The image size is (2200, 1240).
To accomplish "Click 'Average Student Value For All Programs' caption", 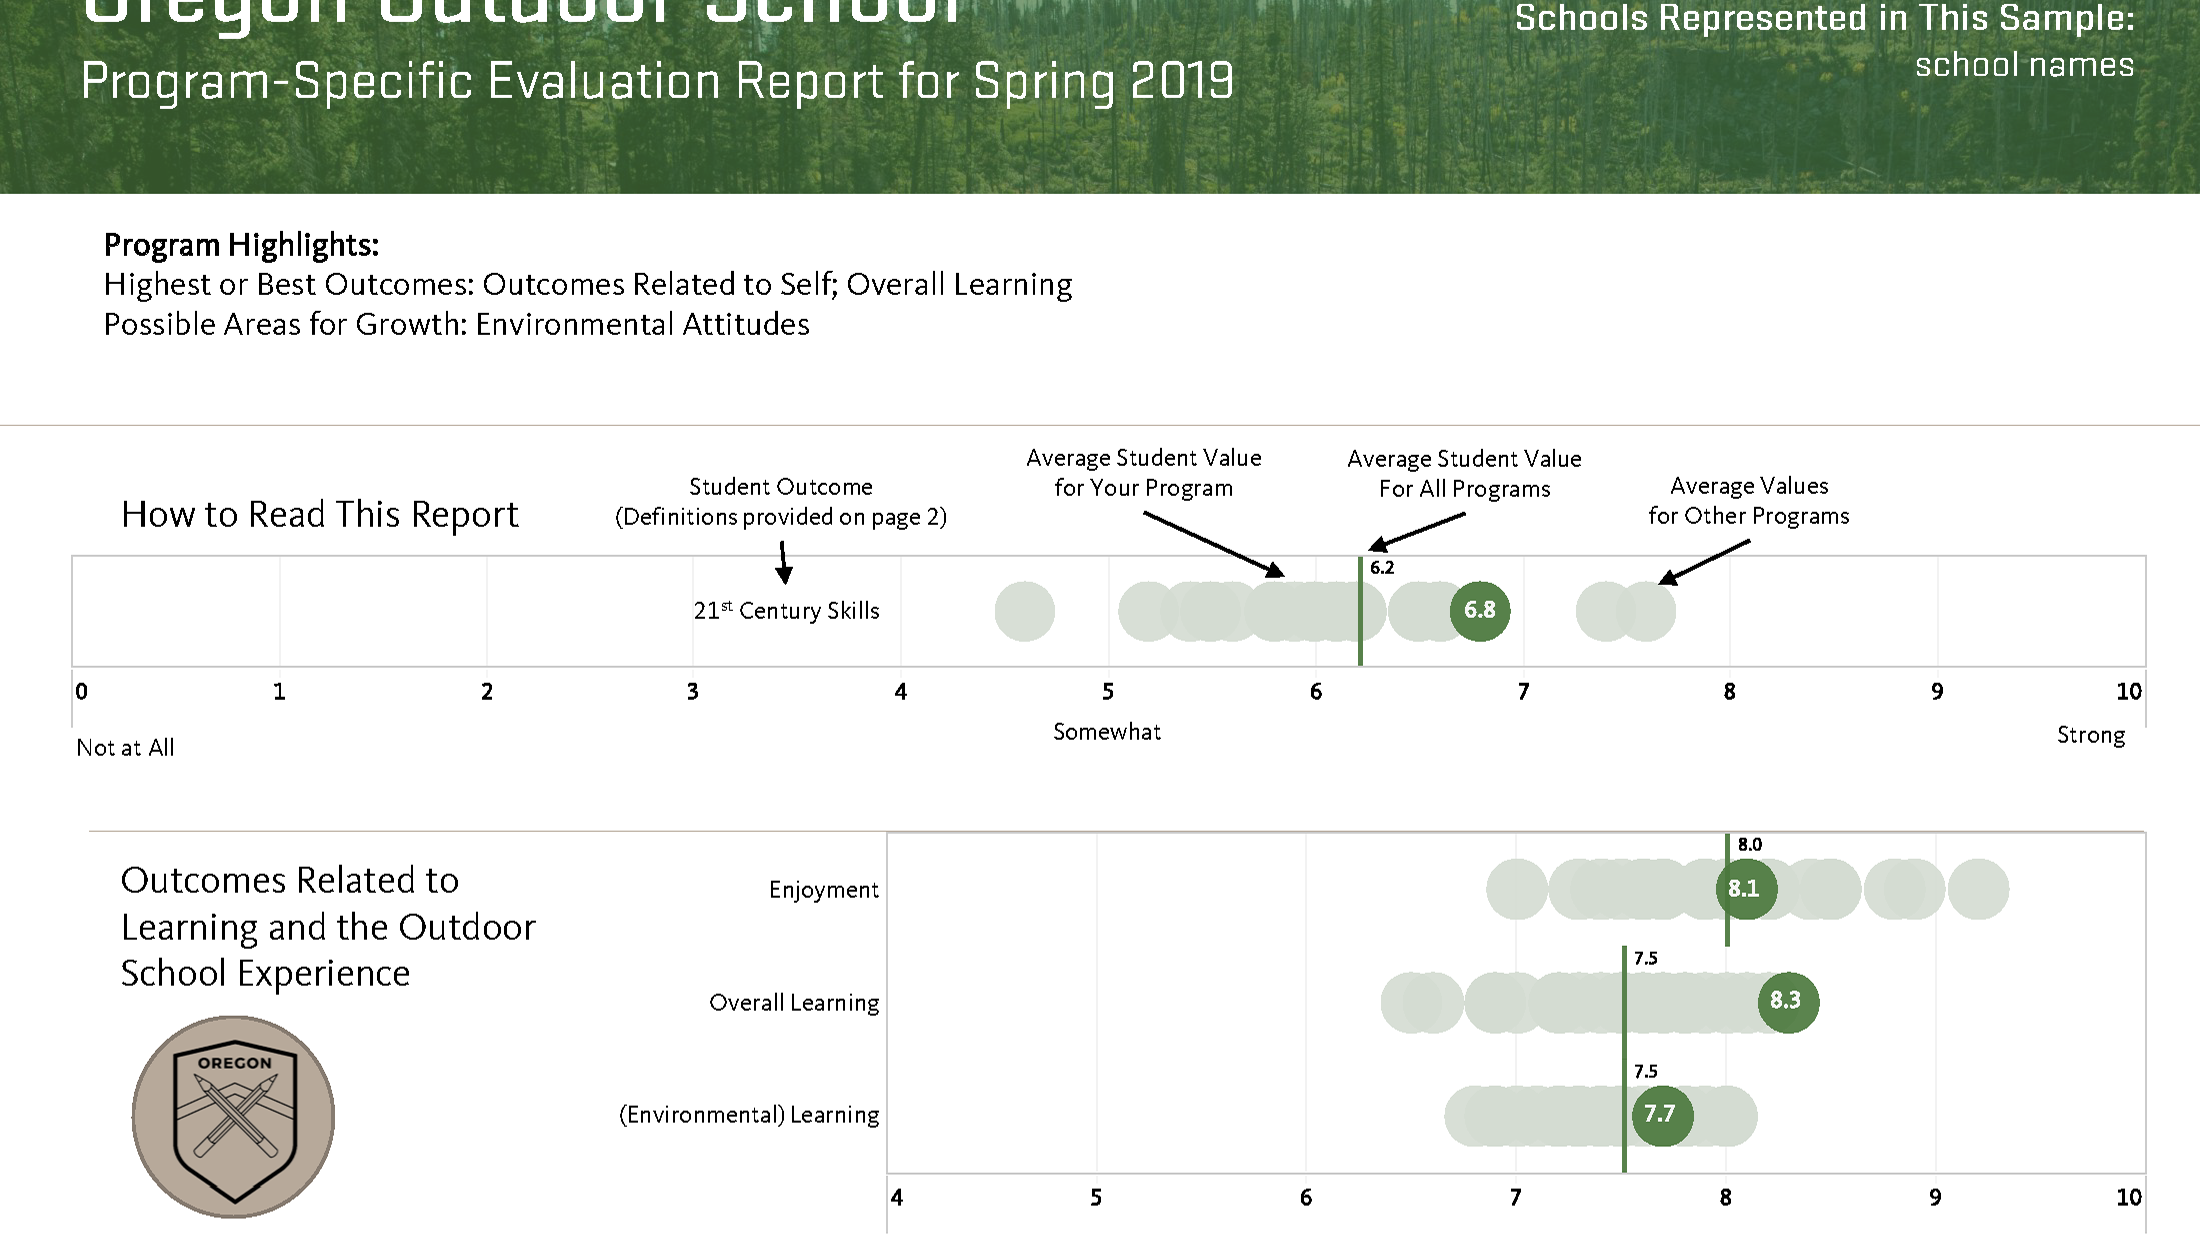I will (x=1465, y=474).
